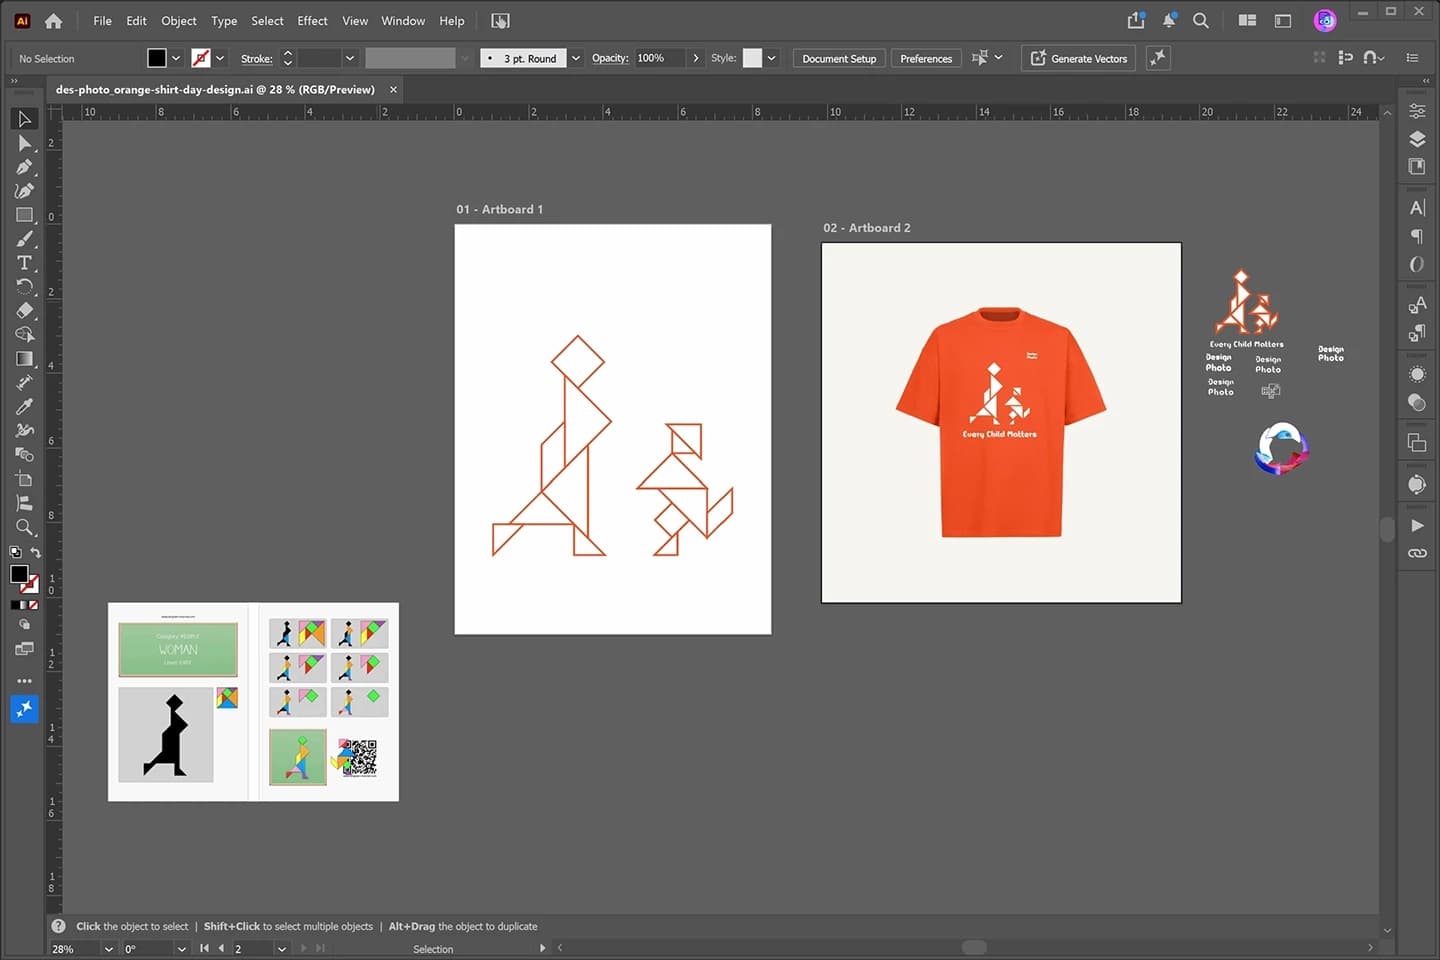Screen dimensions: 1440x960
Task: Open the Layers panel icon
Action: 1417,139
